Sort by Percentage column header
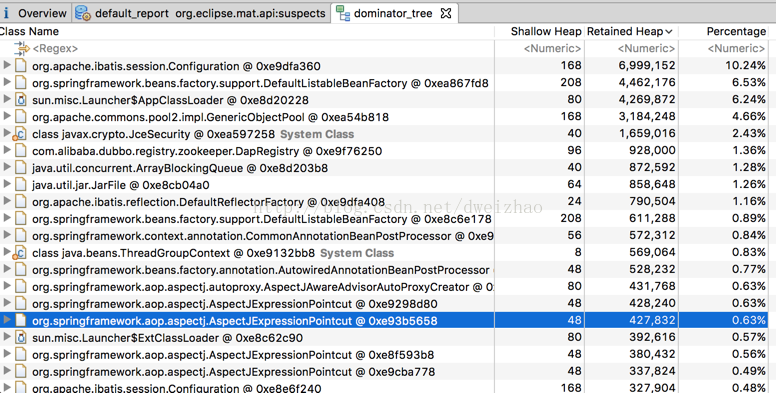 736,31
